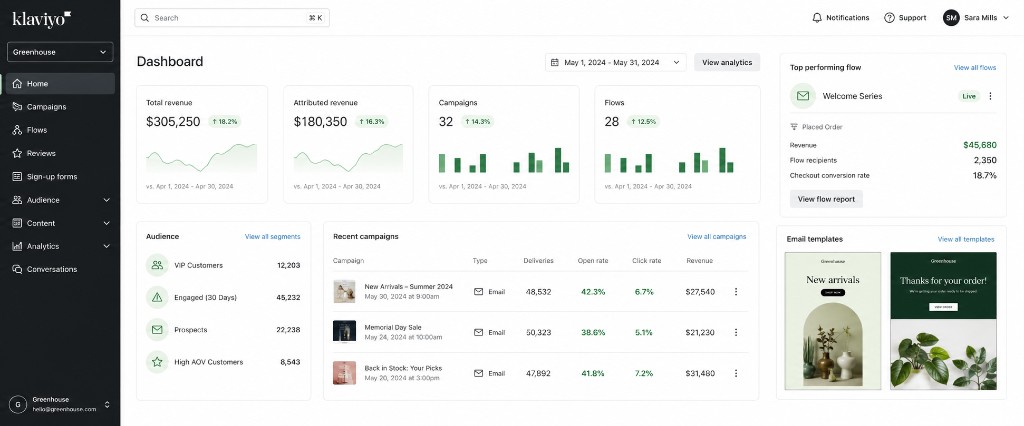Viewport: 1024px width, 426px height.
Task: Click the Notifications bell icon
Action: [x=816, y=18]
